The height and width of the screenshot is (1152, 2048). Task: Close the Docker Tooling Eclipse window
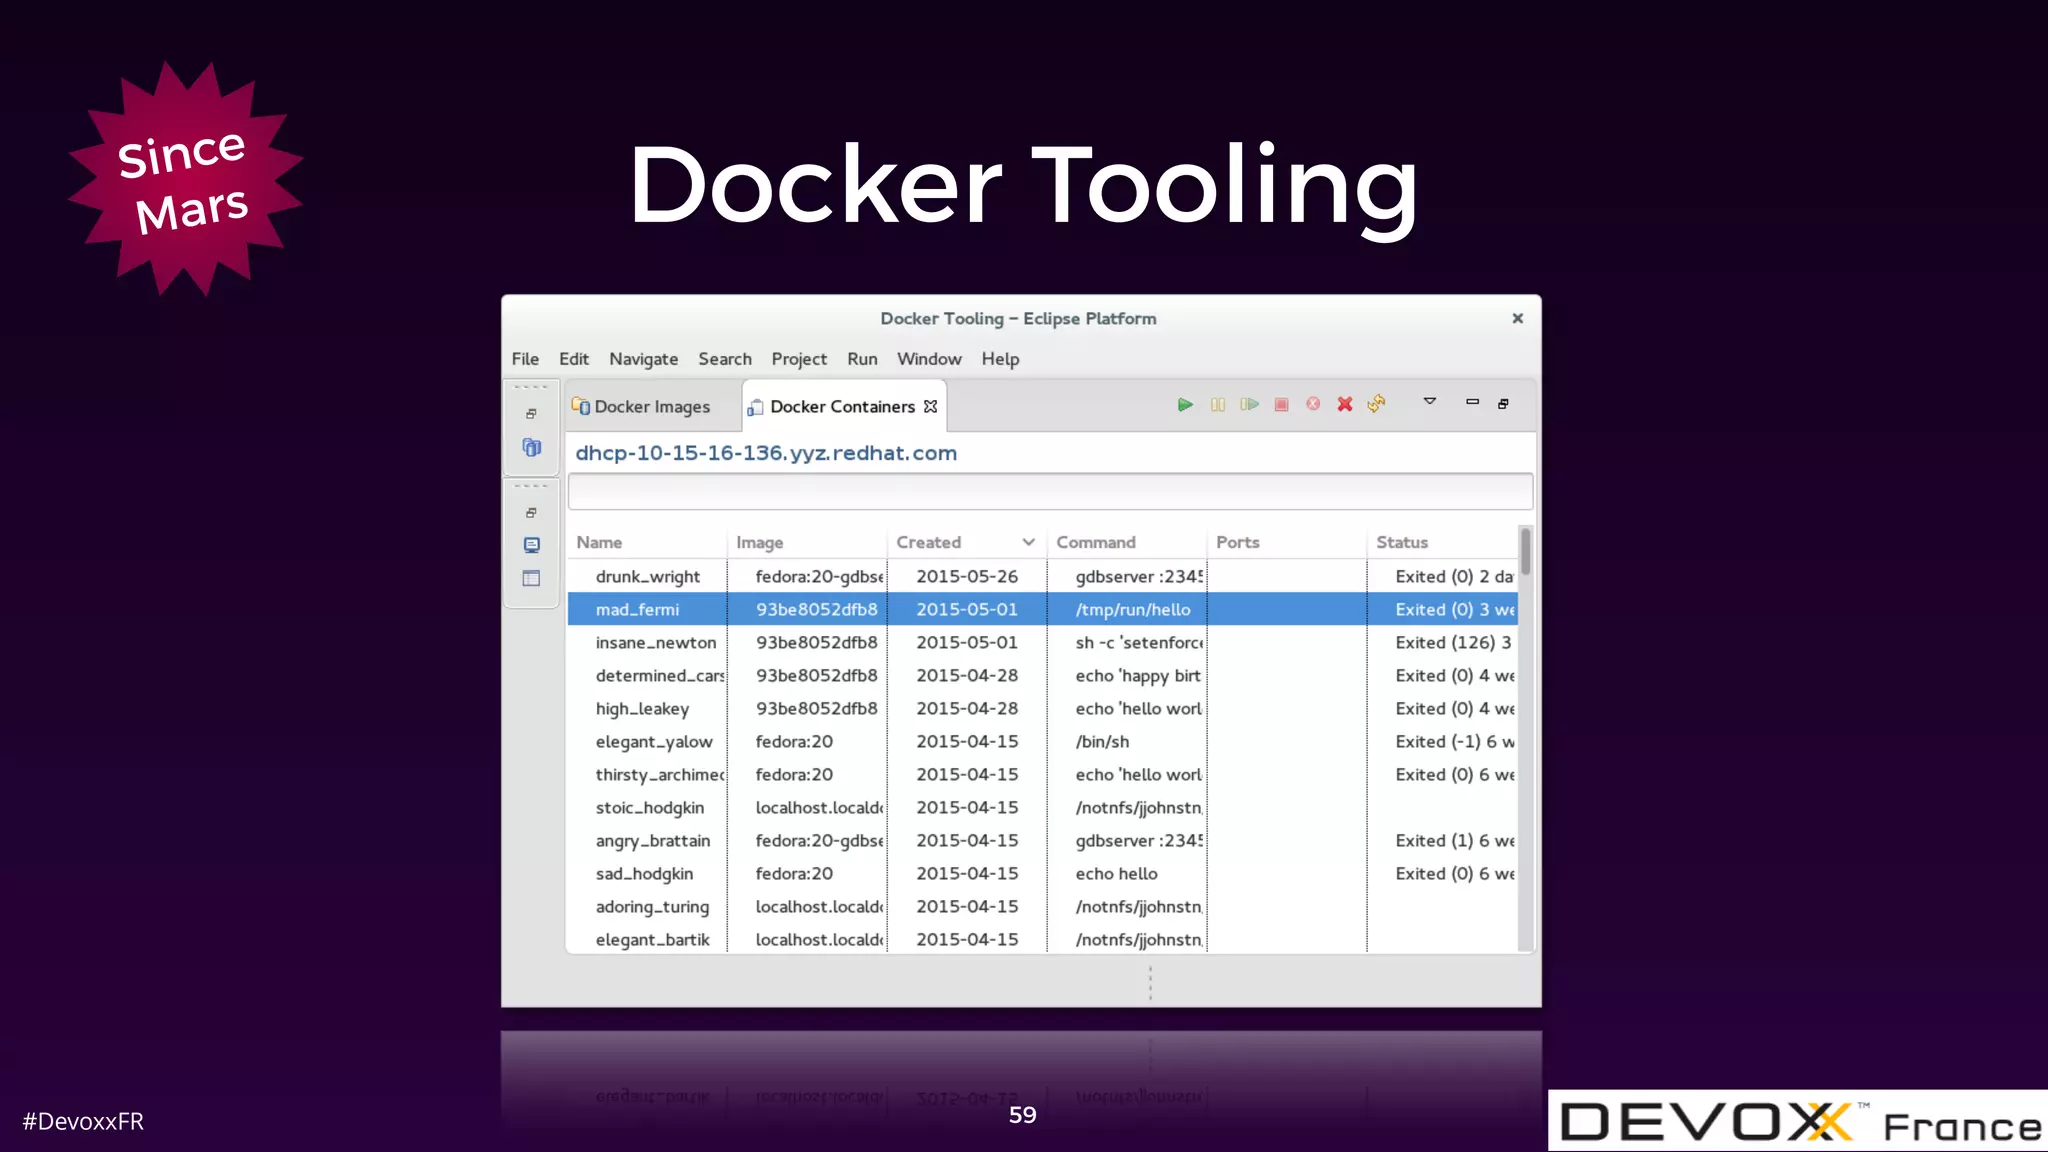1517,318
